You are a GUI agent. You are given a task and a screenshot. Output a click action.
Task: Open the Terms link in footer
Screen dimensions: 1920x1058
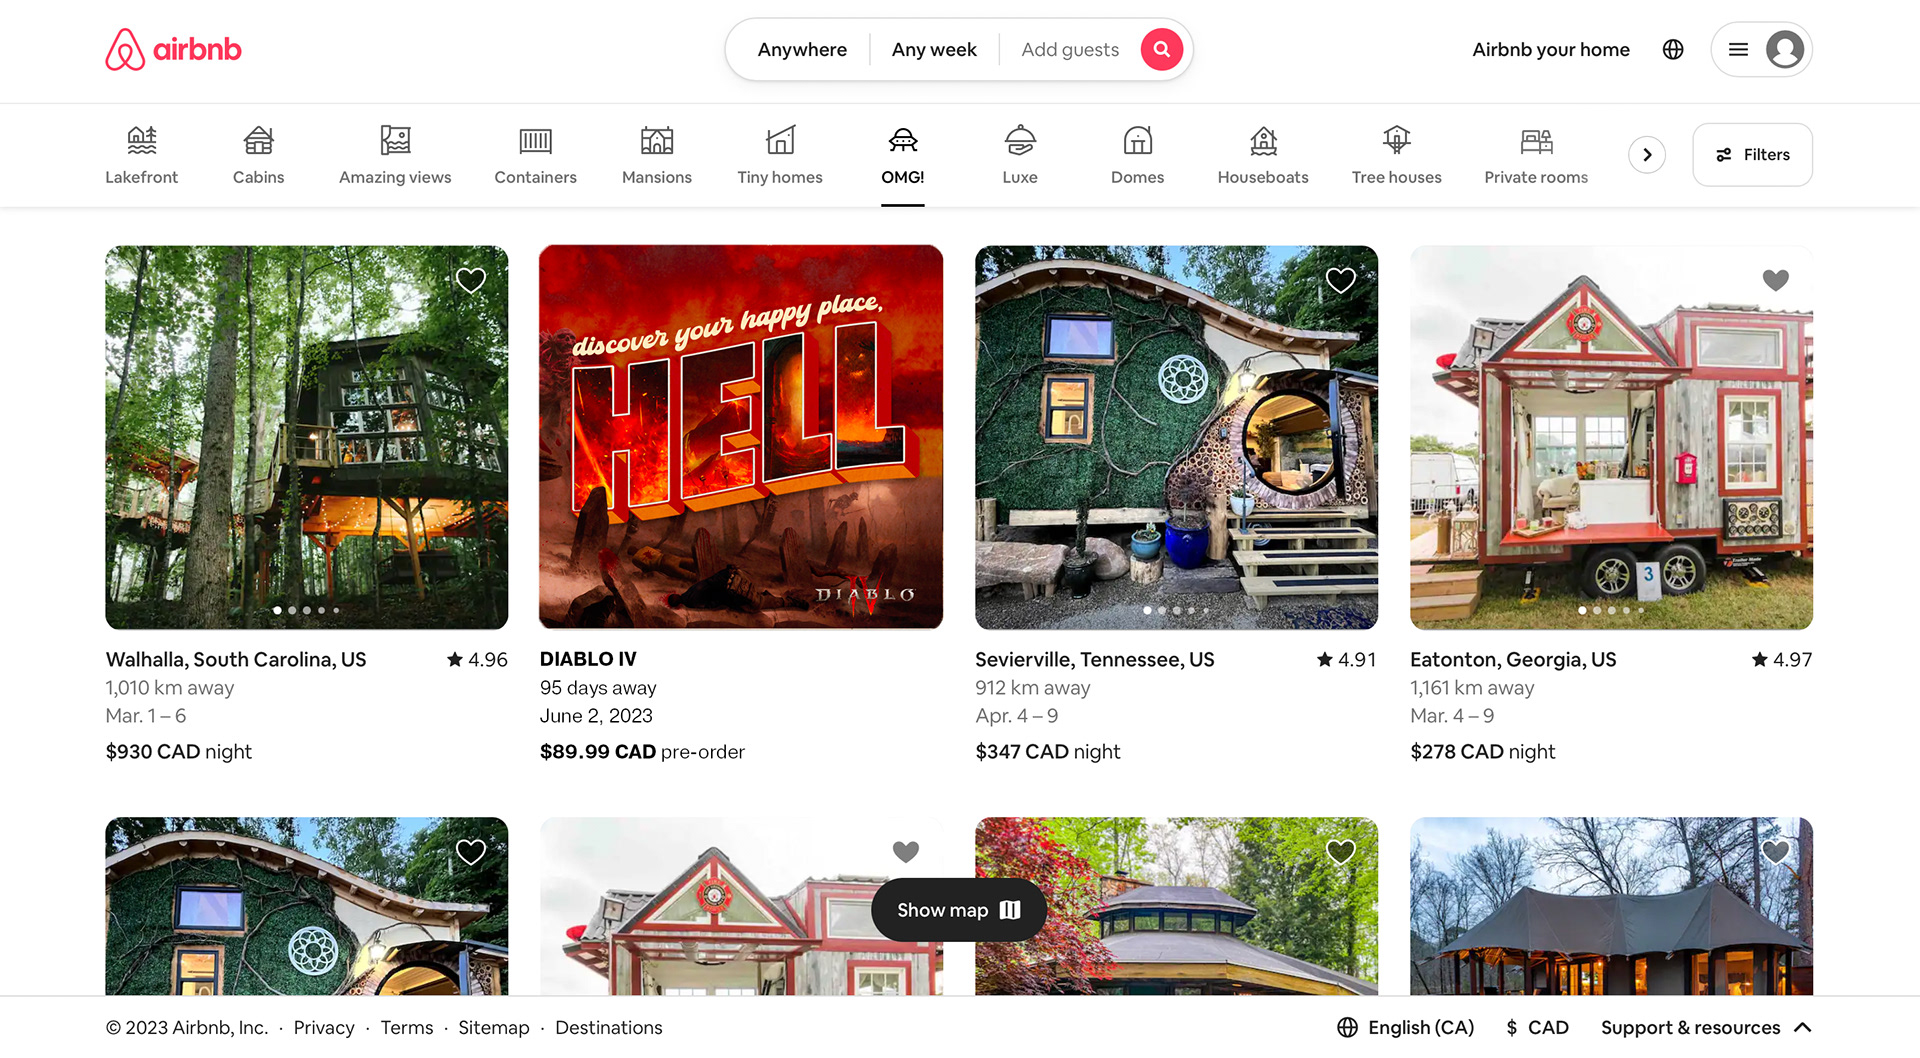click(x=407, y=1027)
